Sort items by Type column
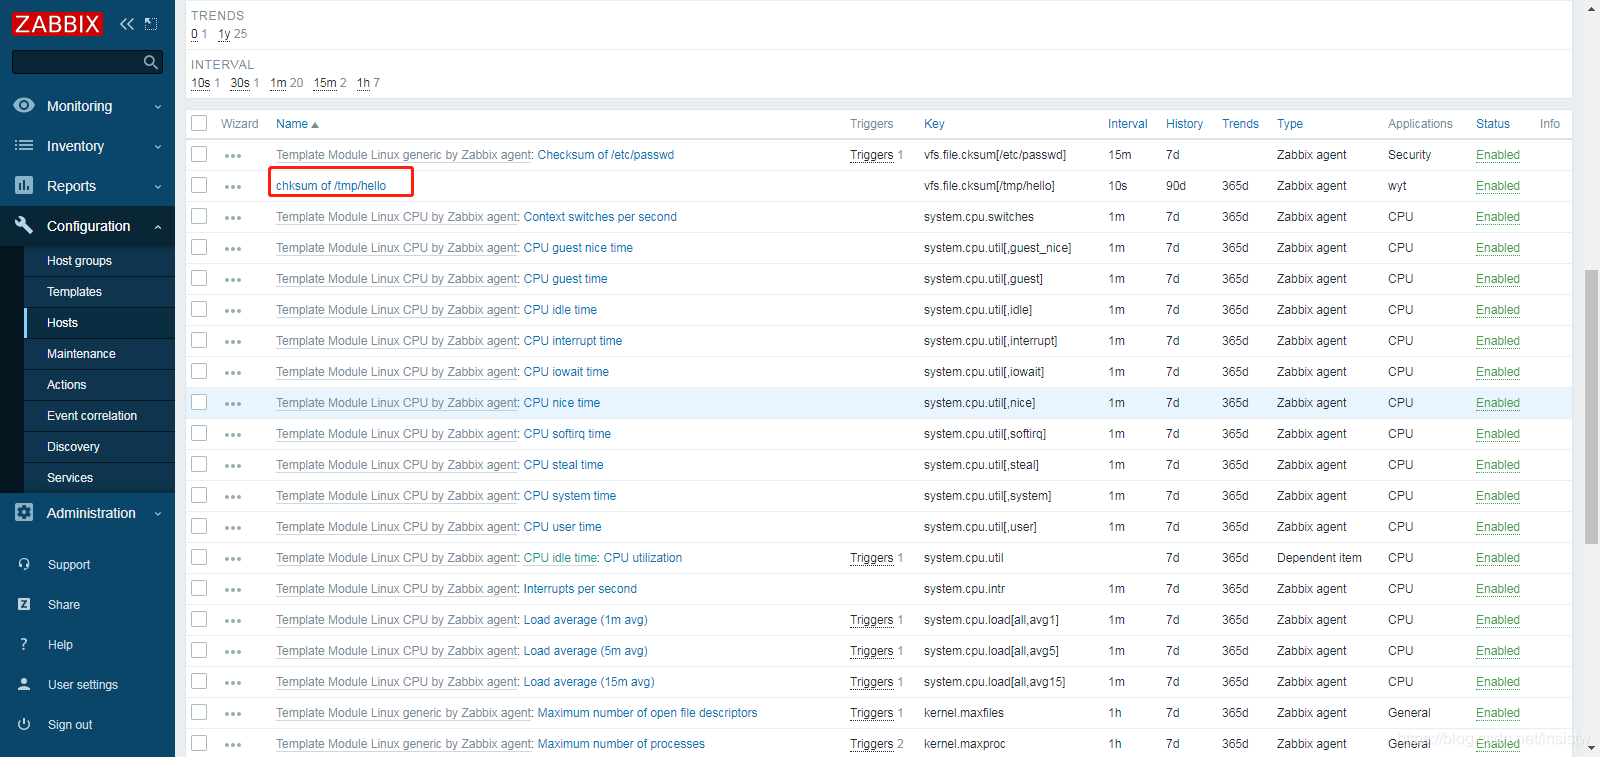Screen dimensions: 1600x757 1290,124
